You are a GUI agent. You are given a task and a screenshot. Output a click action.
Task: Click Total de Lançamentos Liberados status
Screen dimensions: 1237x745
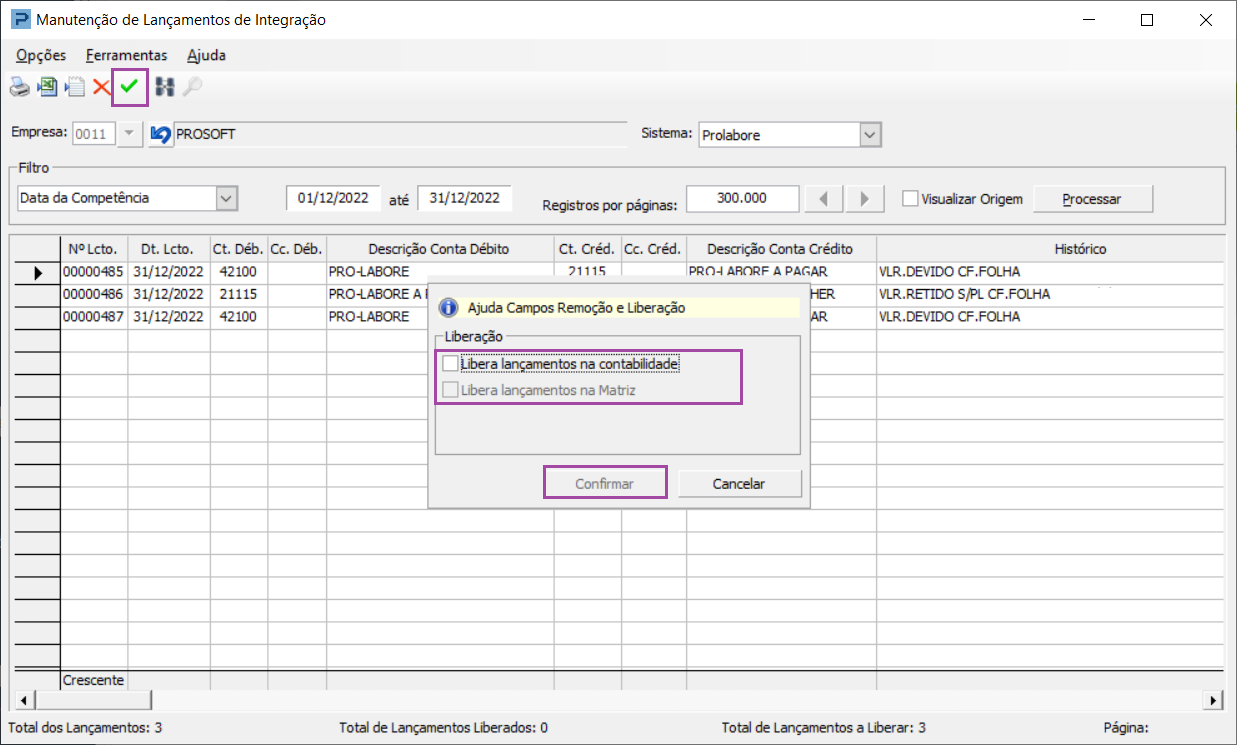[x=443, y=728]
